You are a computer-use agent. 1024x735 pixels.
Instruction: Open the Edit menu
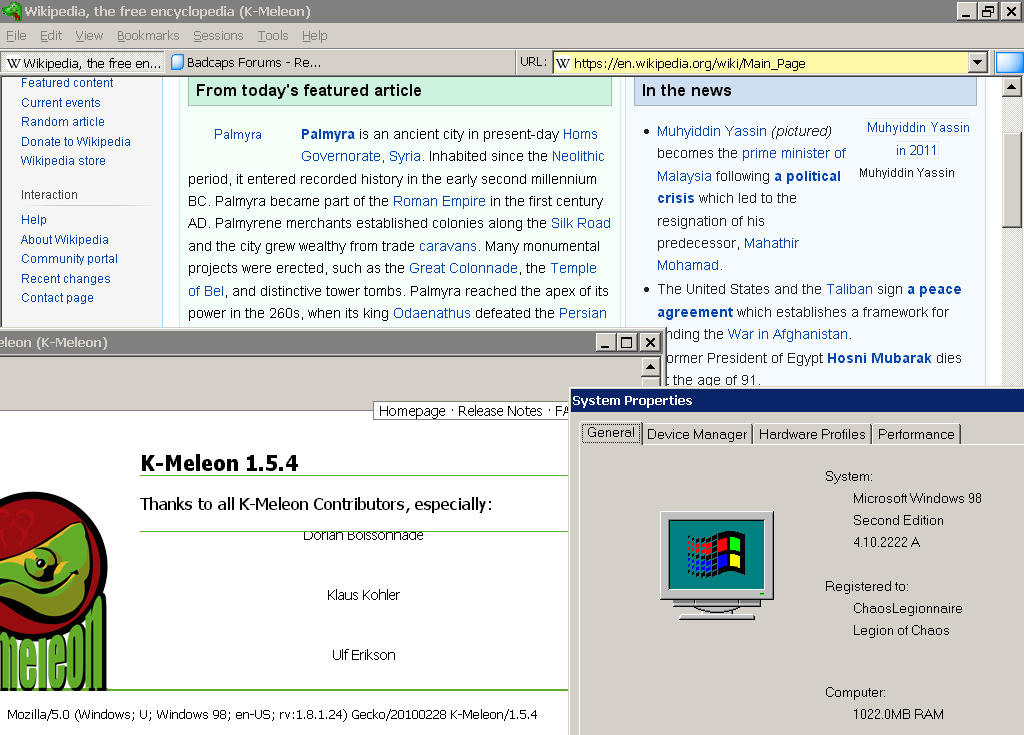(51, 35)
